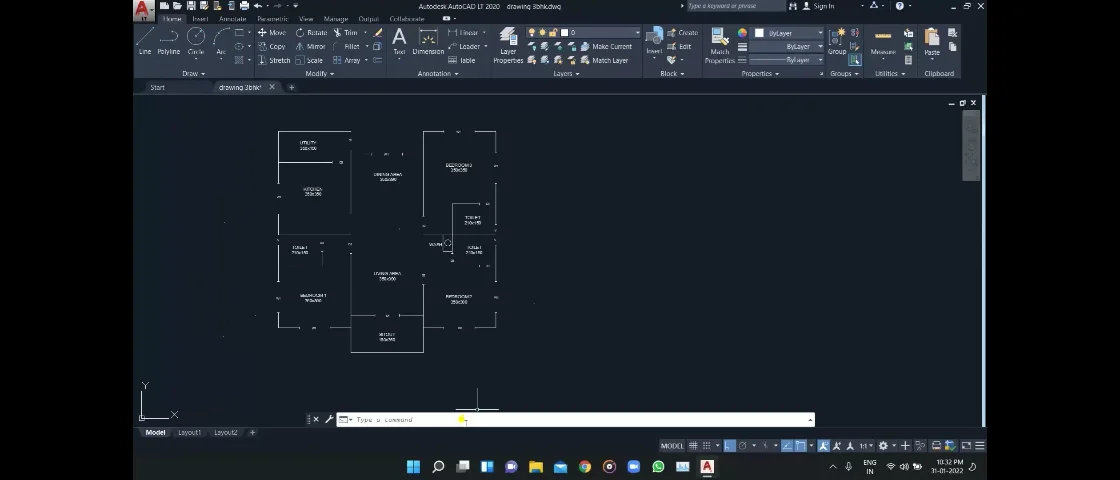Open the Annotate ribbon tab
This screenshot has width=1120, height=480.
point(232,19)
